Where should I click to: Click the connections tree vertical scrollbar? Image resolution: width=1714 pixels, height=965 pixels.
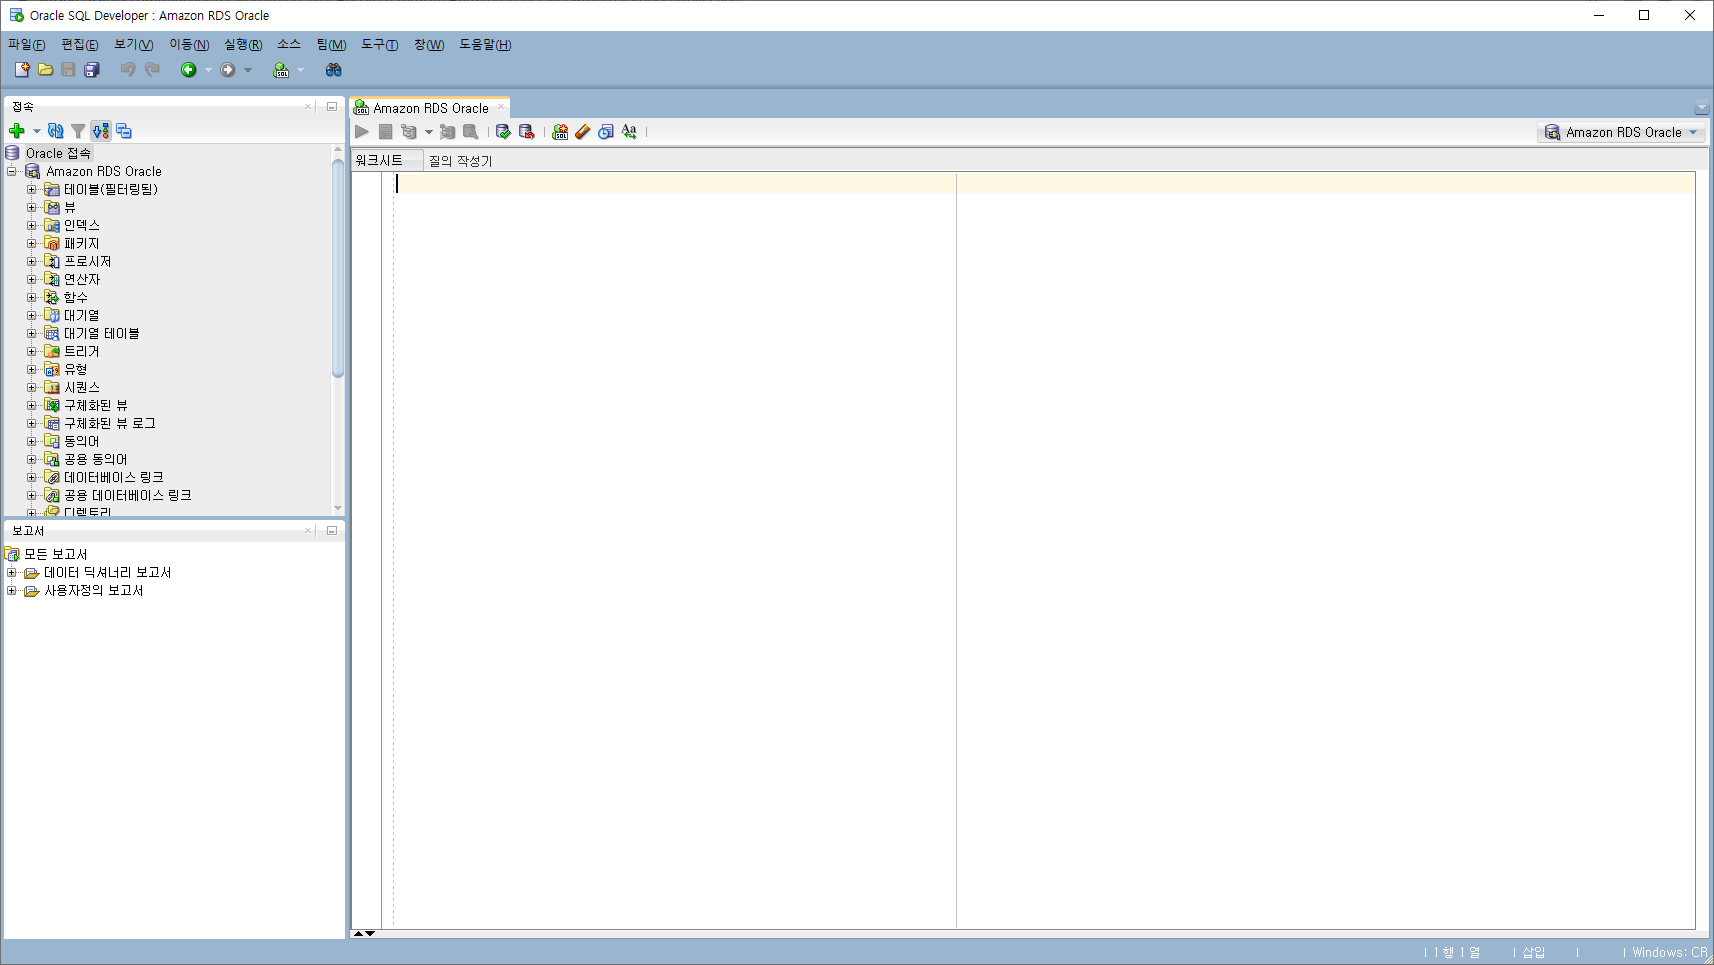click(338, 269)
